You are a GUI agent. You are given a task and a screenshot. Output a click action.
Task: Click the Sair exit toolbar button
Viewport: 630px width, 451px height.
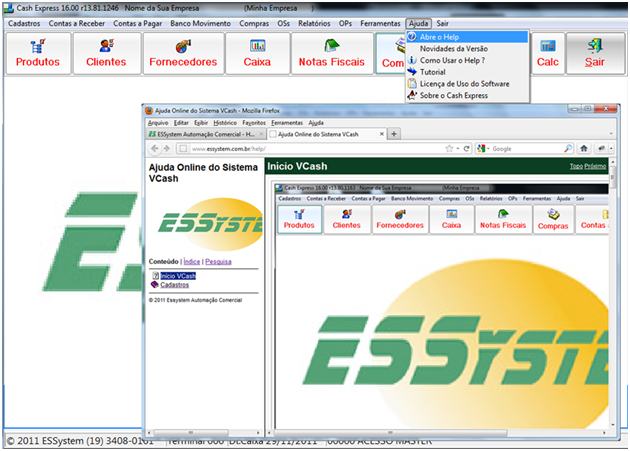pyautogui.click(x=594, y=54)
